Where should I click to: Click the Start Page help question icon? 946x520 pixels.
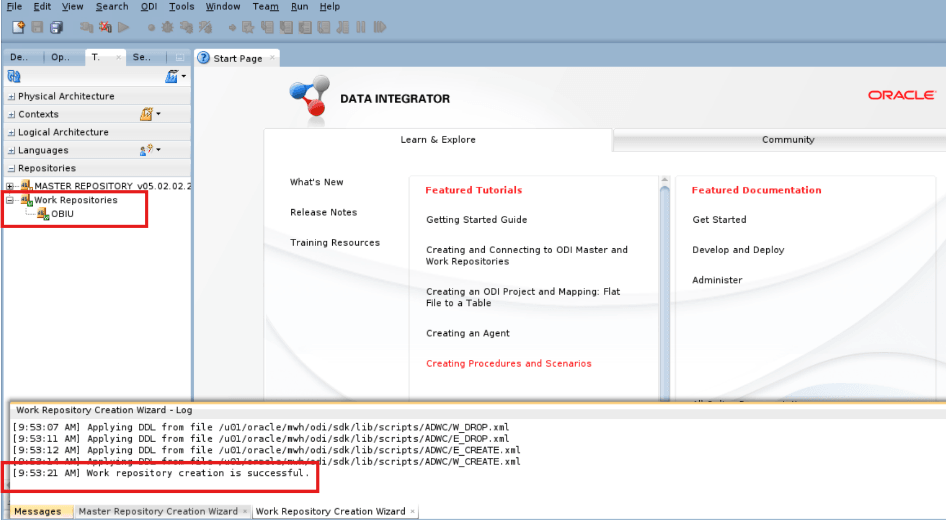[204, 58]
